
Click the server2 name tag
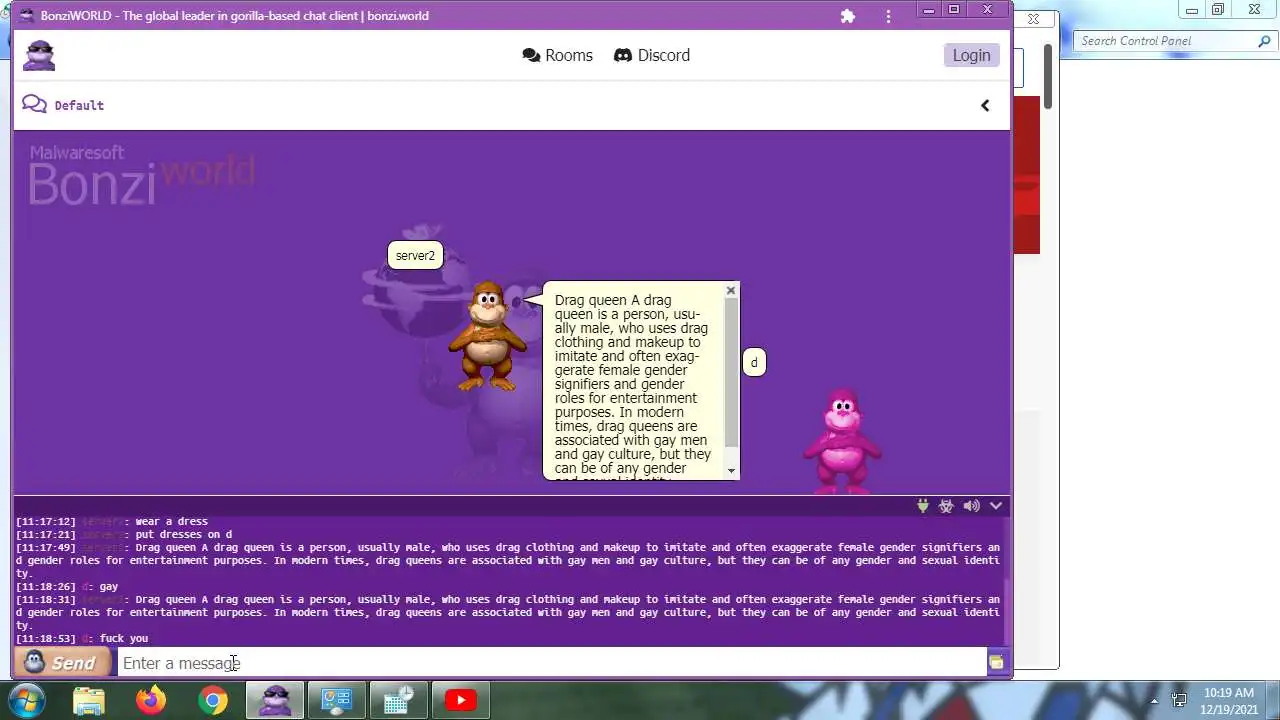[415, 255]
